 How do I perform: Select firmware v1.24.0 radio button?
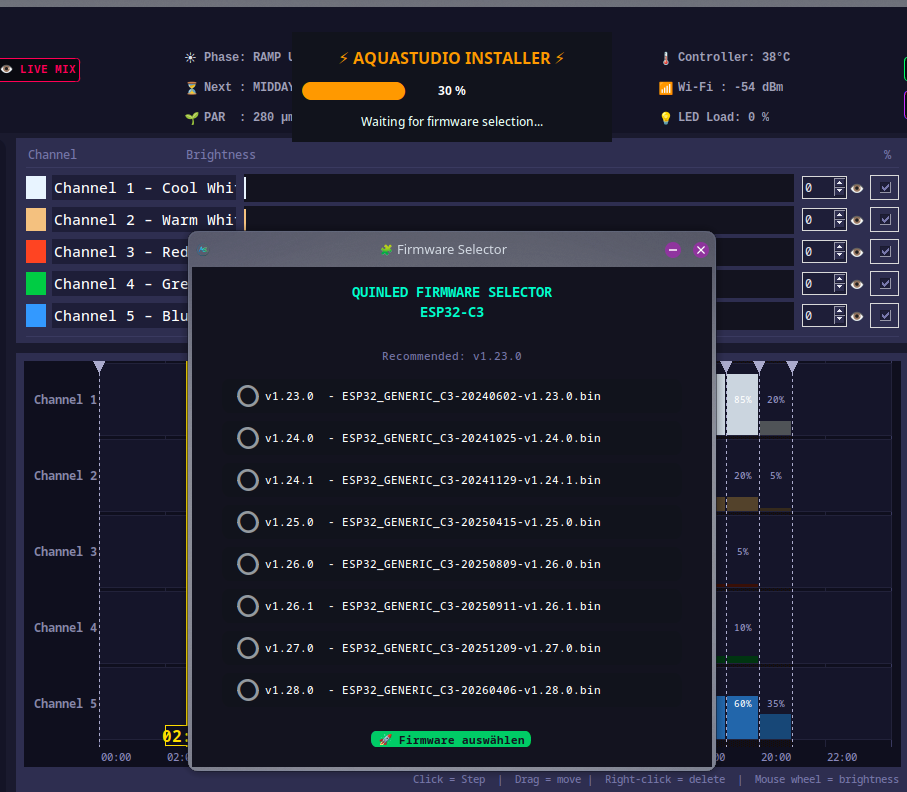(248, 438)
